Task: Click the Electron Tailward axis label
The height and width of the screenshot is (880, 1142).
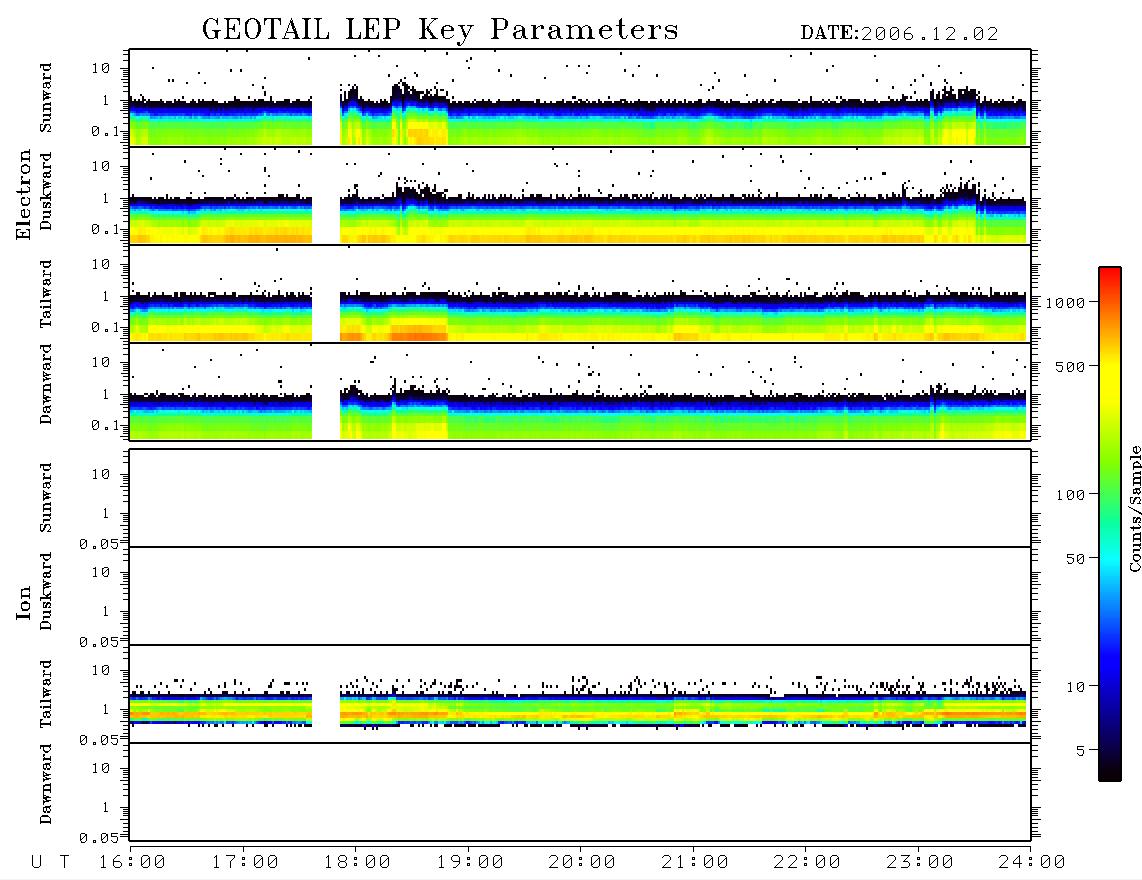Action: tap(46, 294)
